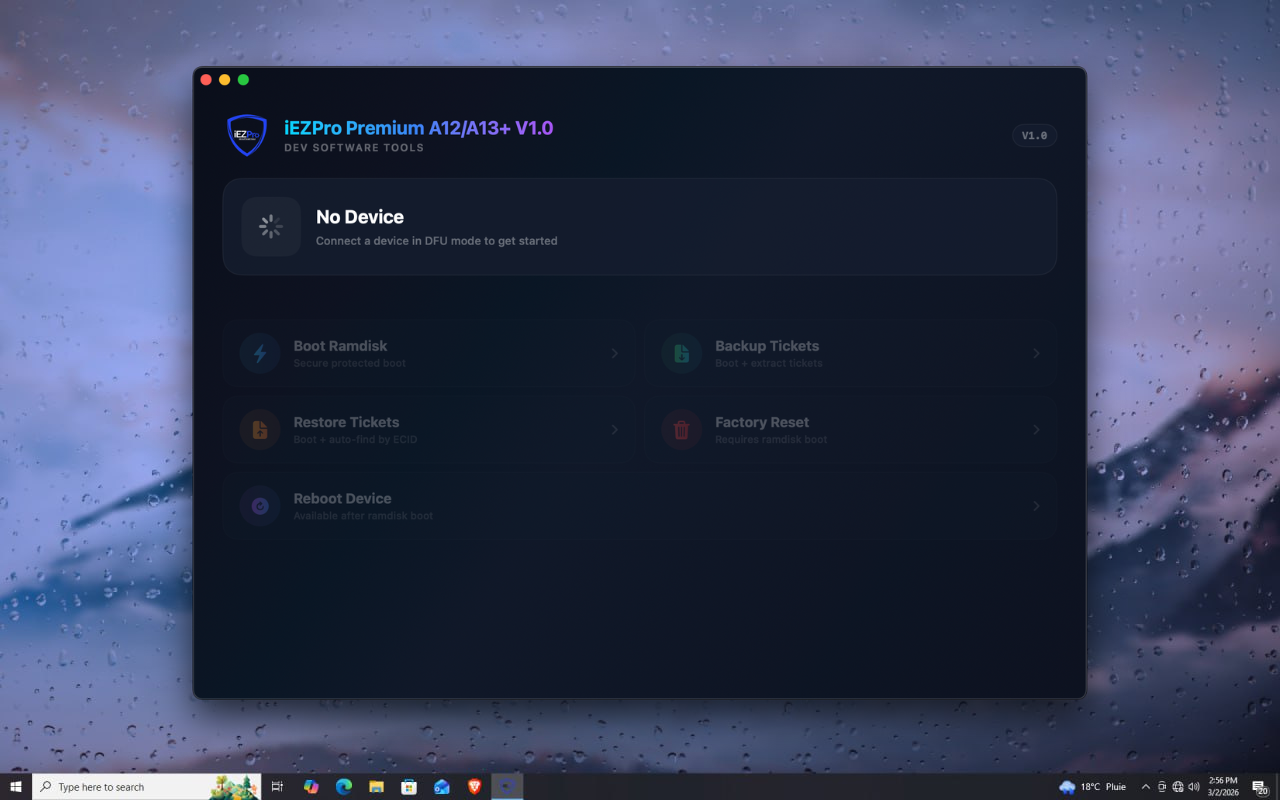1280x800 pixels.
Task: Open the Brave browser from the taskbar
Action: (x=474, y=787)
